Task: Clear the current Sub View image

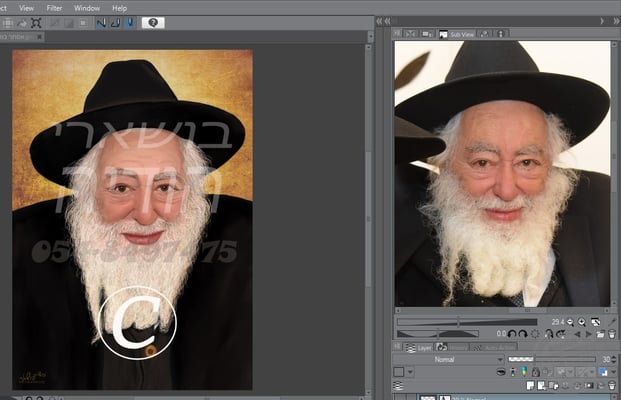Action: click(x=612, y=334)
